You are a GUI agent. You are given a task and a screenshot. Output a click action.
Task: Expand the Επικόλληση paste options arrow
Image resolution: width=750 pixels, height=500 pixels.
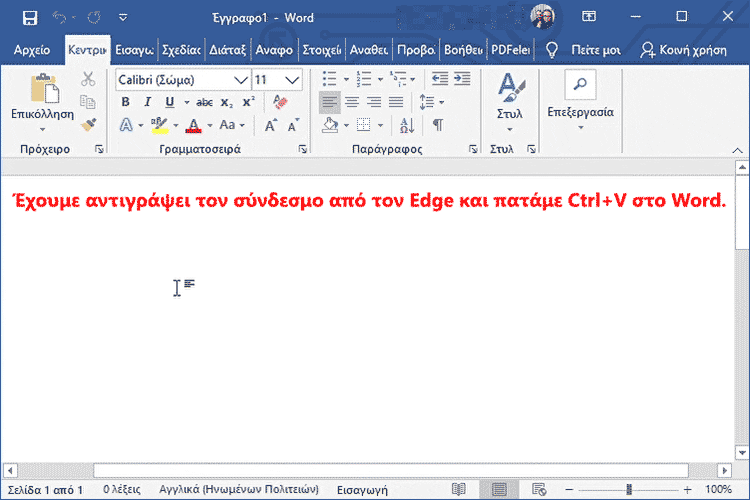[x=43, y=129]
